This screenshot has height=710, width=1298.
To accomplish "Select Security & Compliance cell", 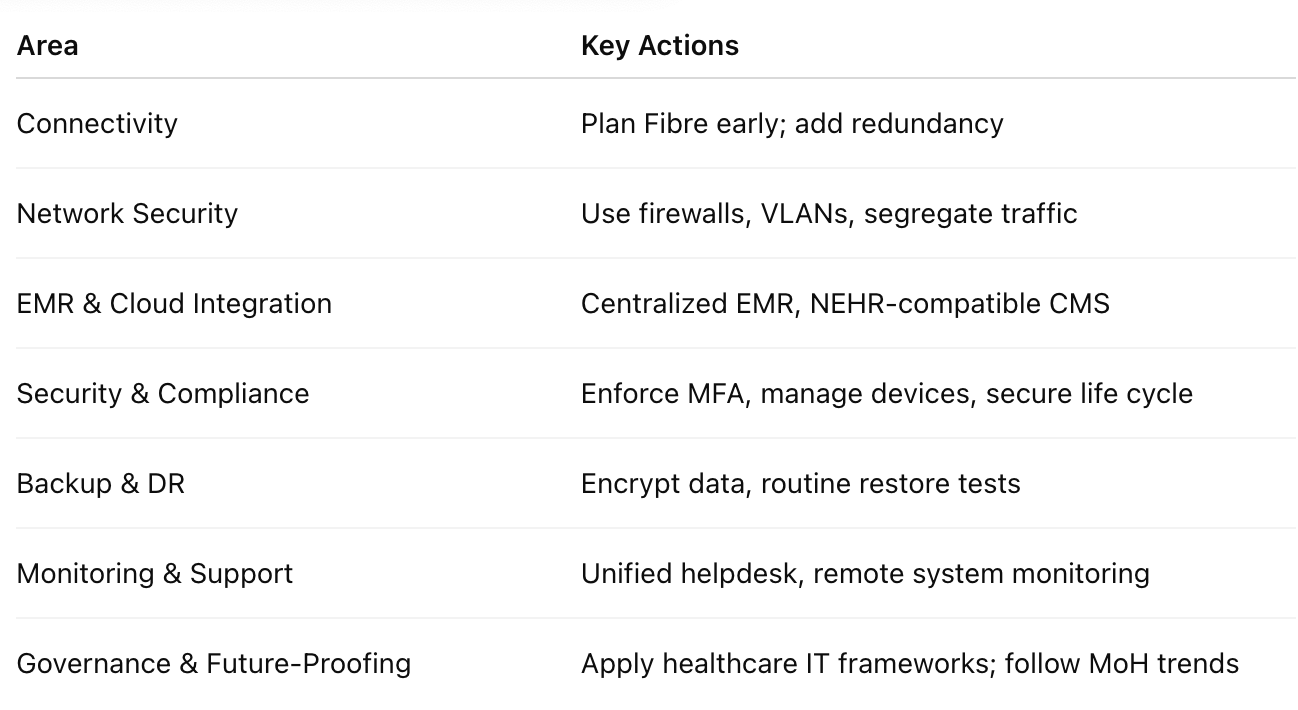I will (163, 394).
